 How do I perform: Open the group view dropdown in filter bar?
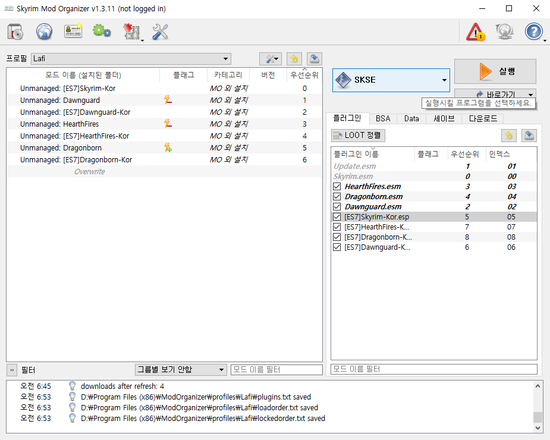[x=180, y=369]
